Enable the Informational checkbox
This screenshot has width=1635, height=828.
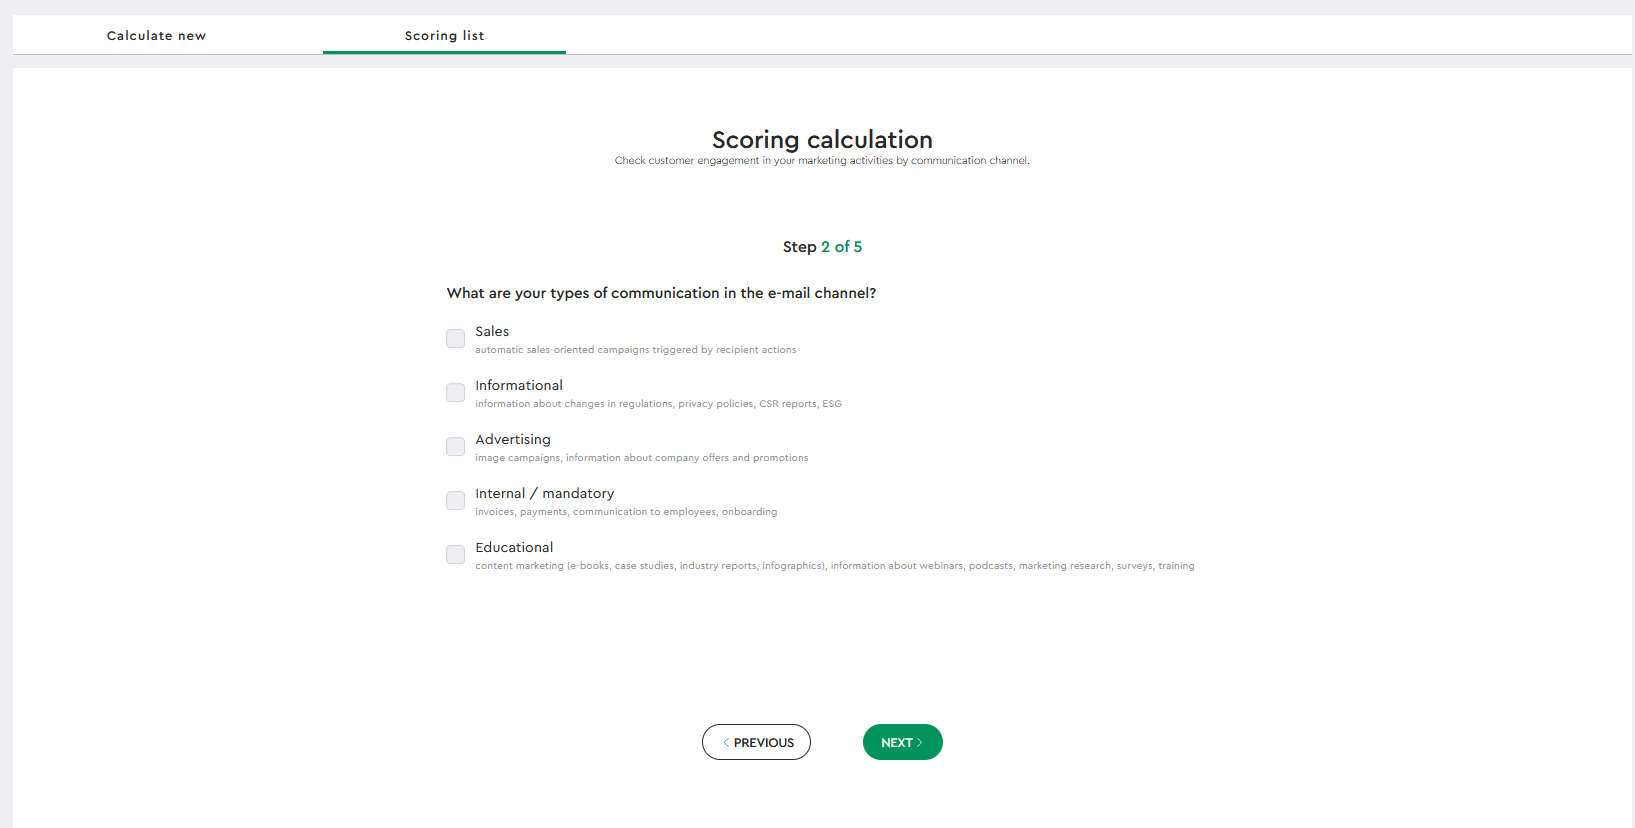(x=455, y=393)
